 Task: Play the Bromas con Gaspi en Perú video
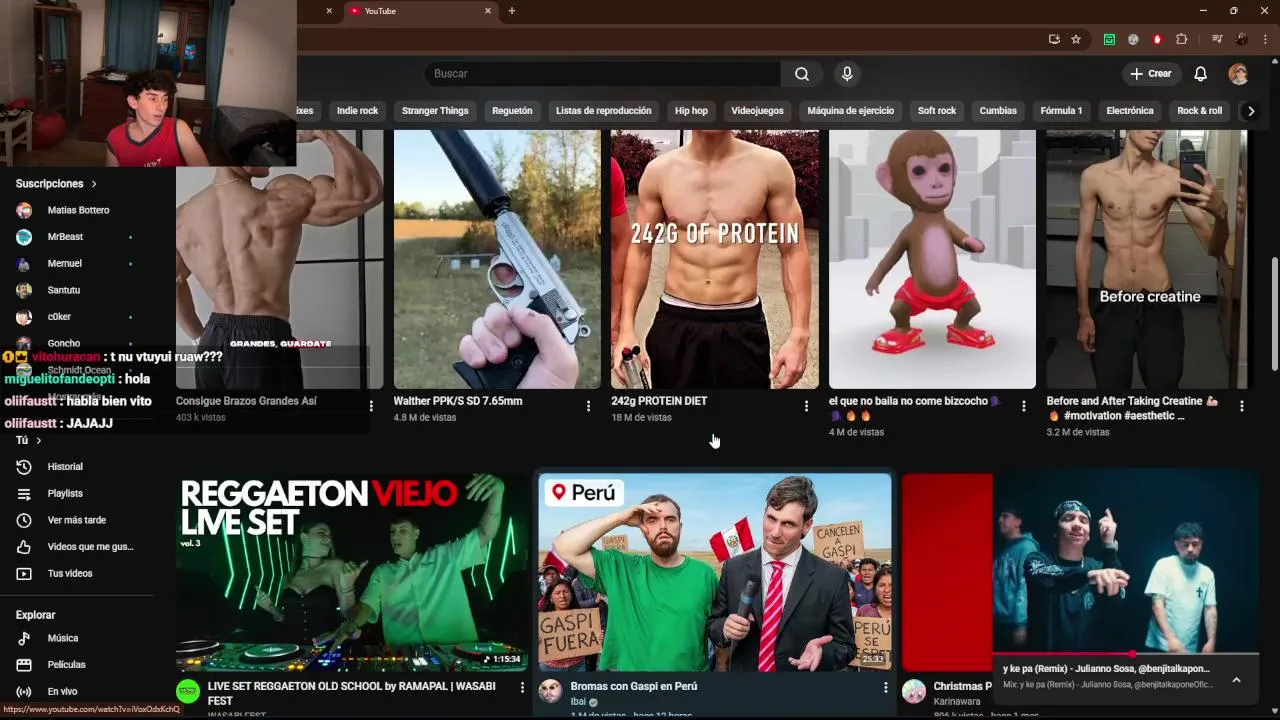click(715, 572)
